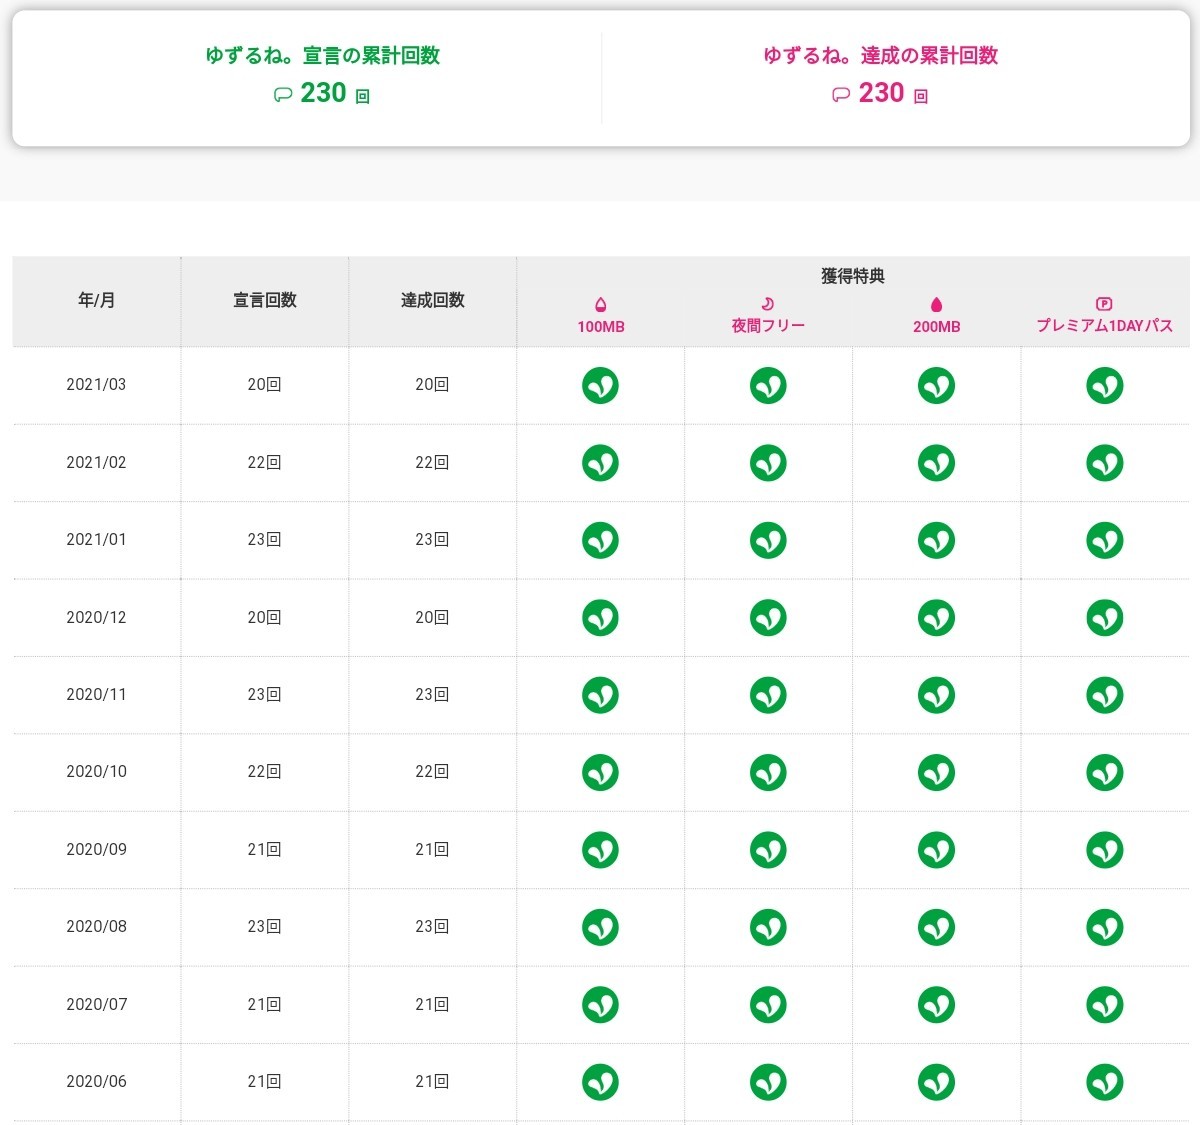Click the 夜間フリー moon header icon

pyautogui.click(x=768, y=304)
